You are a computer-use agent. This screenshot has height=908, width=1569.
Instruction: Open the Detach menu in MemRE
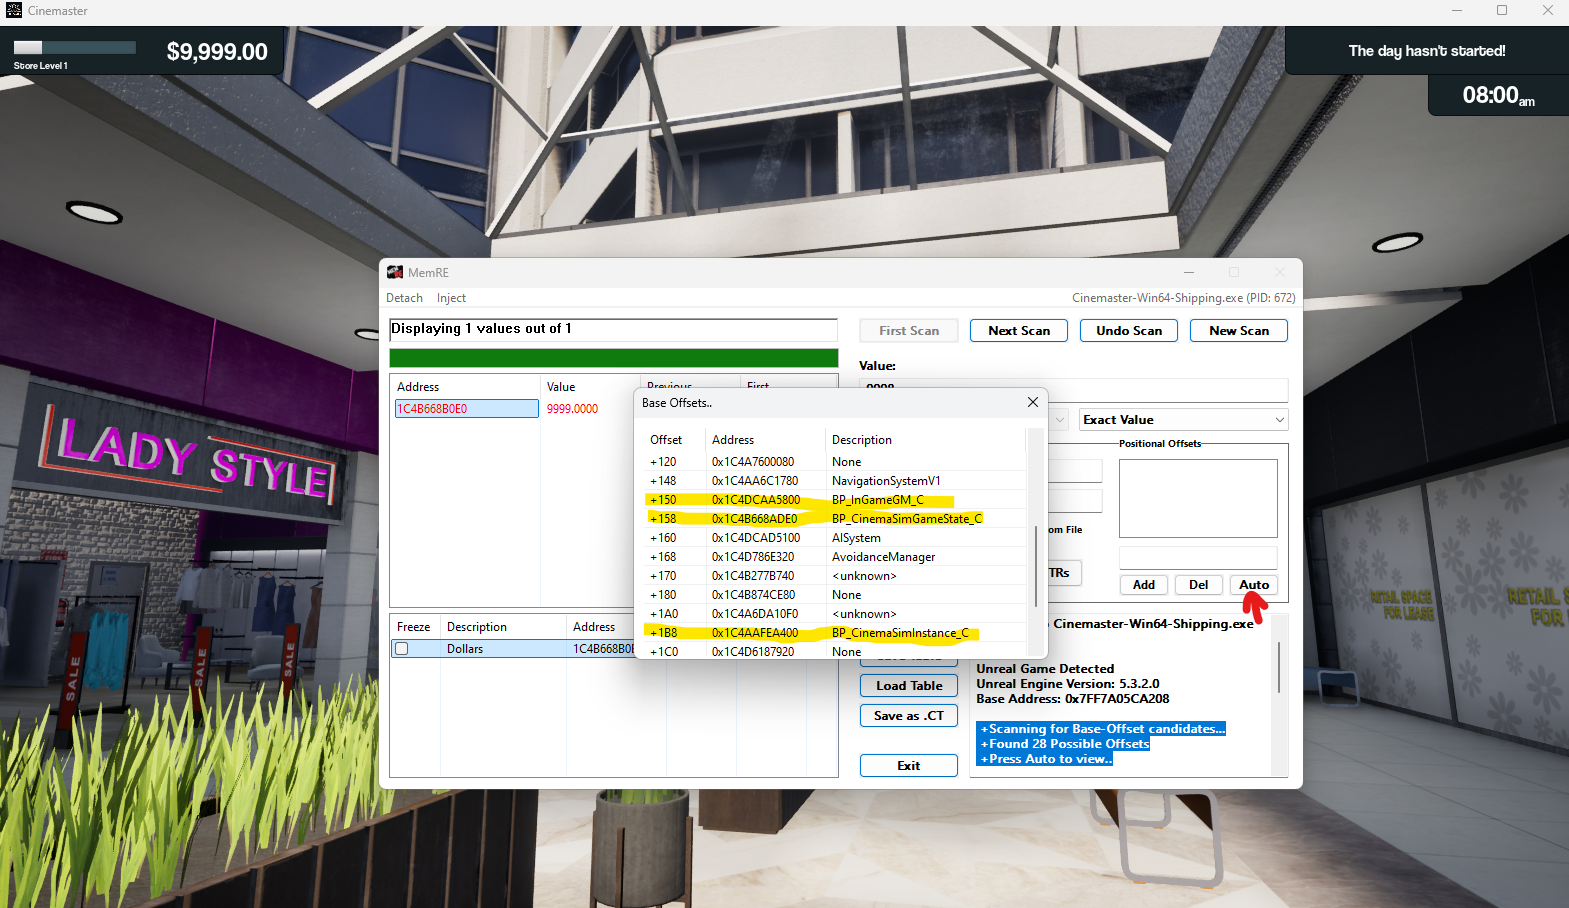coord(404,298)
